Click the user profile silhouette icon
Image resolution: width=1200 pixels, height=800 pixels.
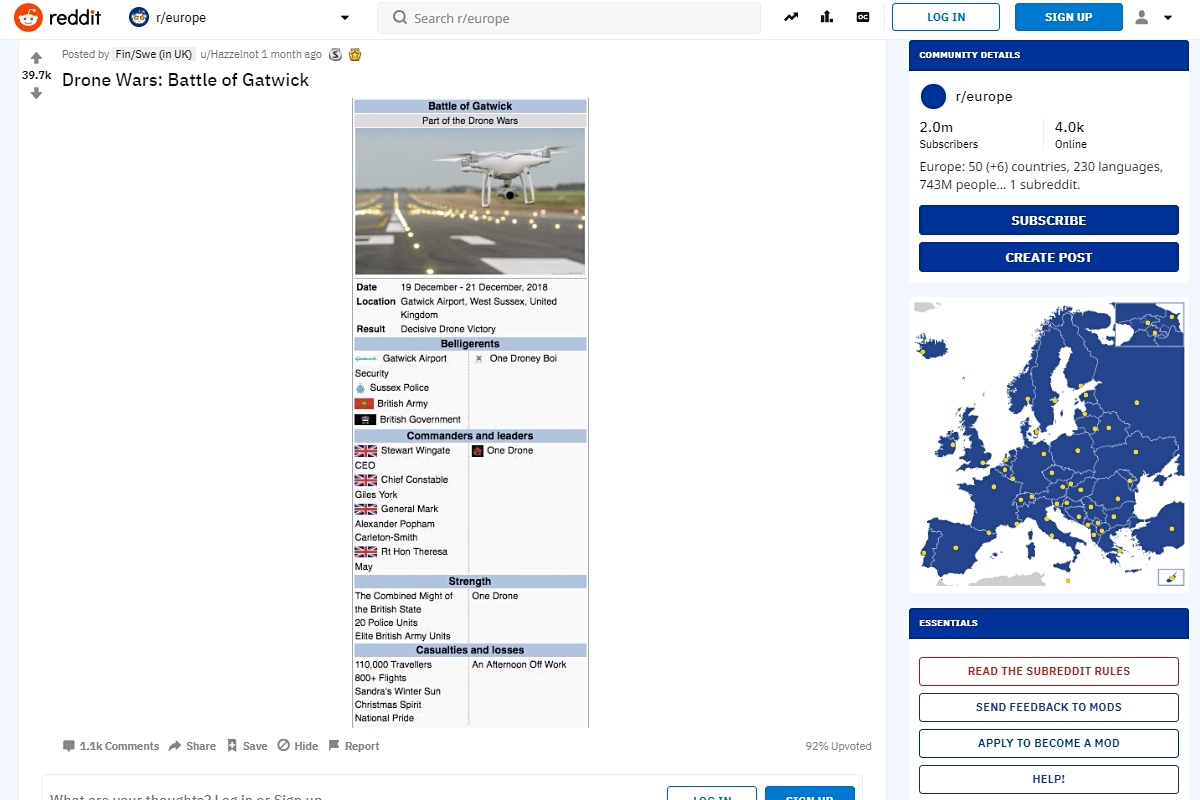coord(1142,17)
